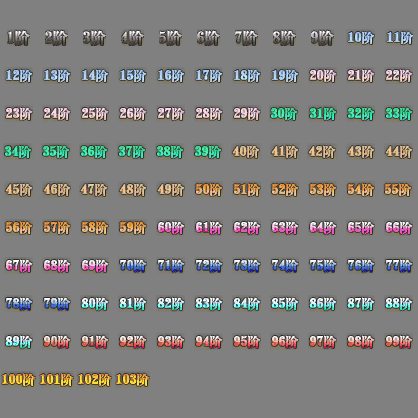Click the 66阶 label
This screenshot has width=418, height=418.
pyautogui.click(x=398, y=228)
